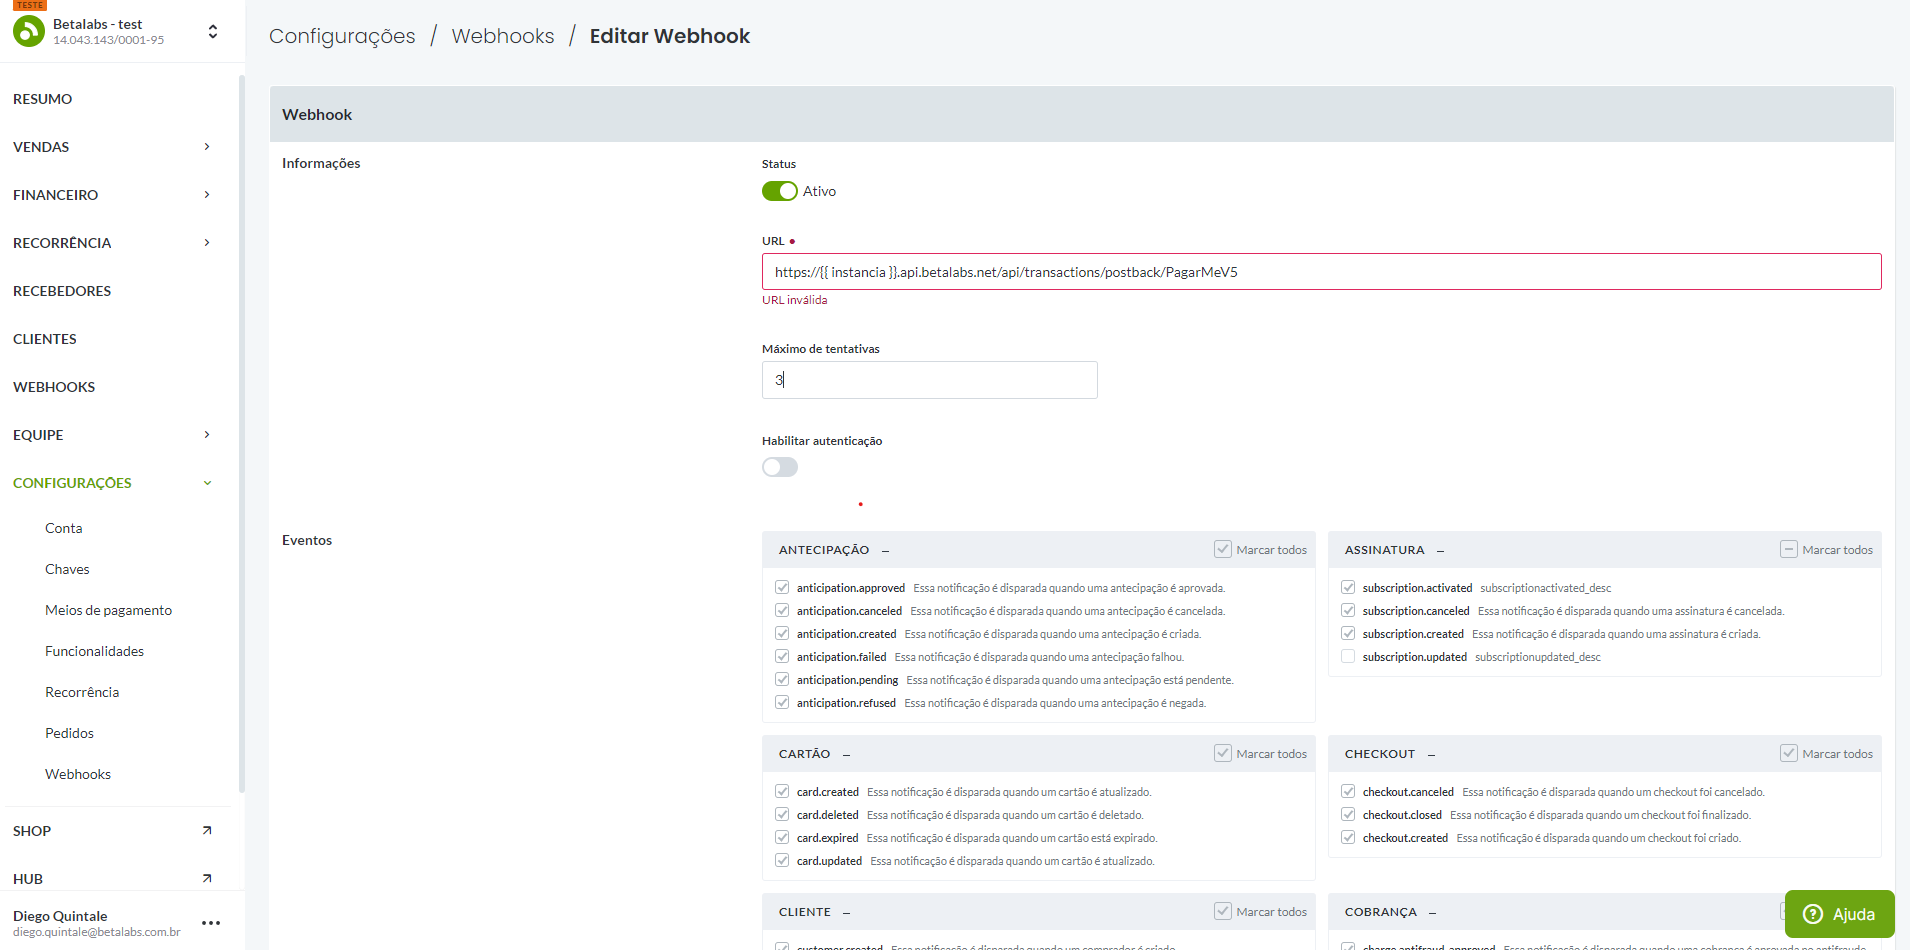Click the Configurações breadcrumb link
Image resolution: width=1910 pixels, height=950 pixels.
[x=342, y=36]
